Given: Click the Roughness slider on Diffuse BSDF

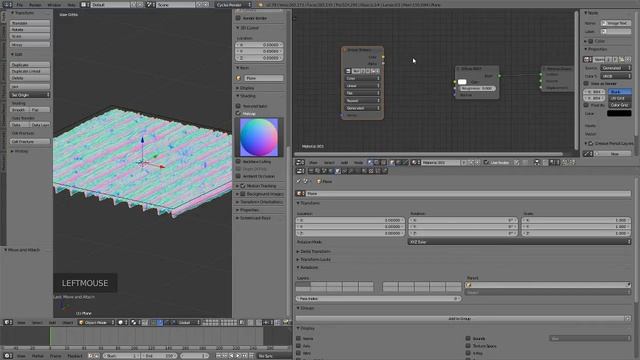Looking at the screenshot, I should 477,88.
